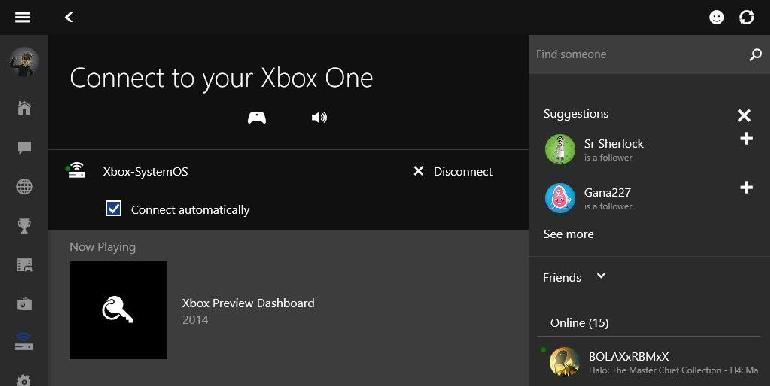
Task: Open Sr Sherlock's avatar
Action: coord(560,149)
